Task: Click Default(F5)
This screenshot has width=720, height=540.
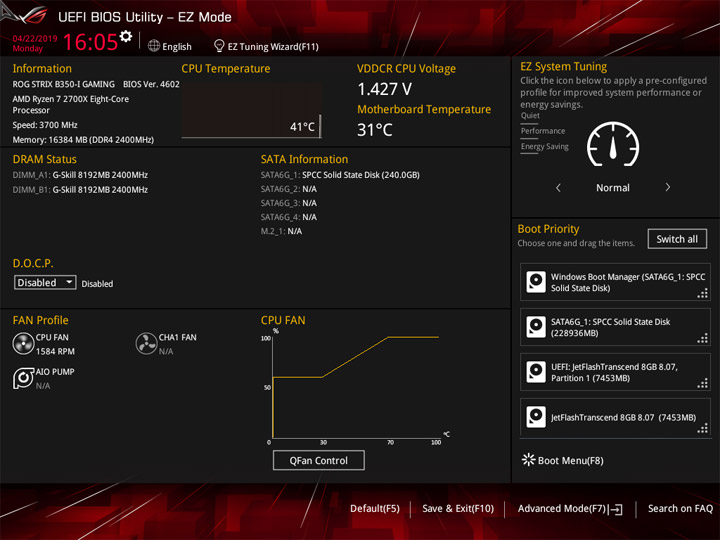Action: tap(375, 509)
